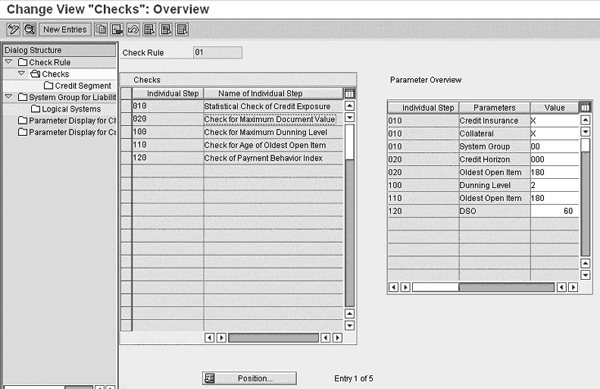Click the Position... button

click(x=249, y=378)
